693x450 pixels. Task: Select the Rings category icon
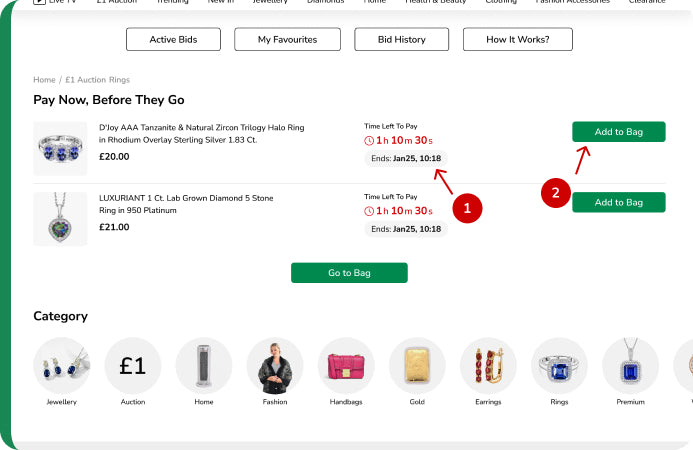pos(559,366)
